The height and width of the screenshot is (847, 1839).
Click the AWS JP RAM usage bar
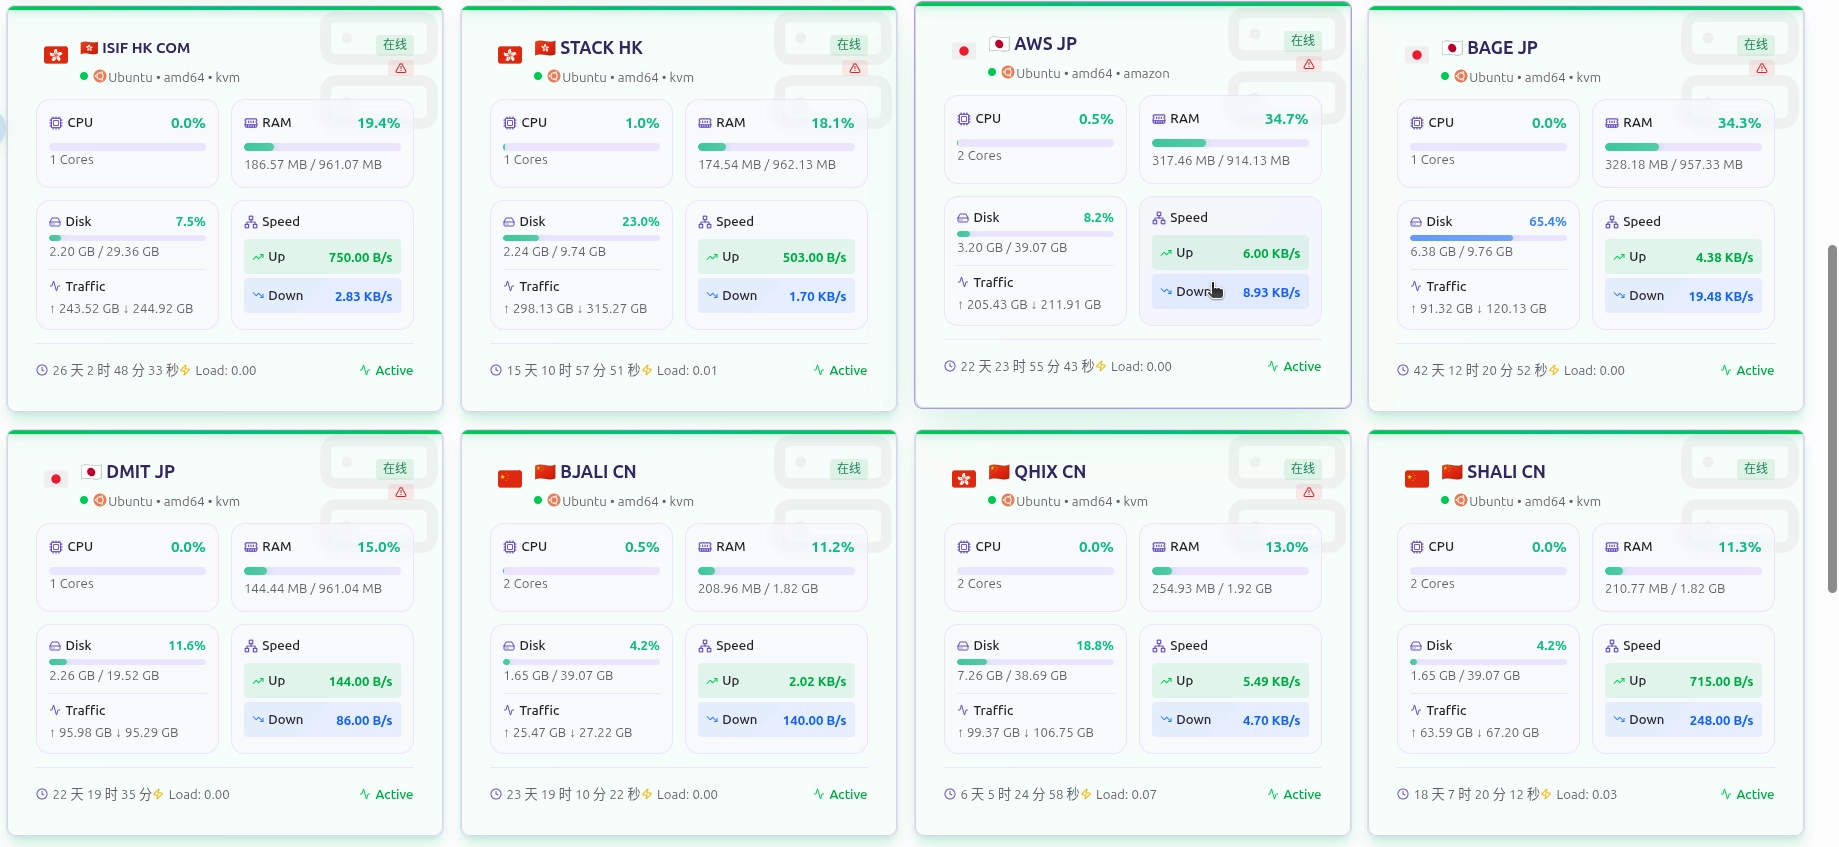coord(1230,143)
